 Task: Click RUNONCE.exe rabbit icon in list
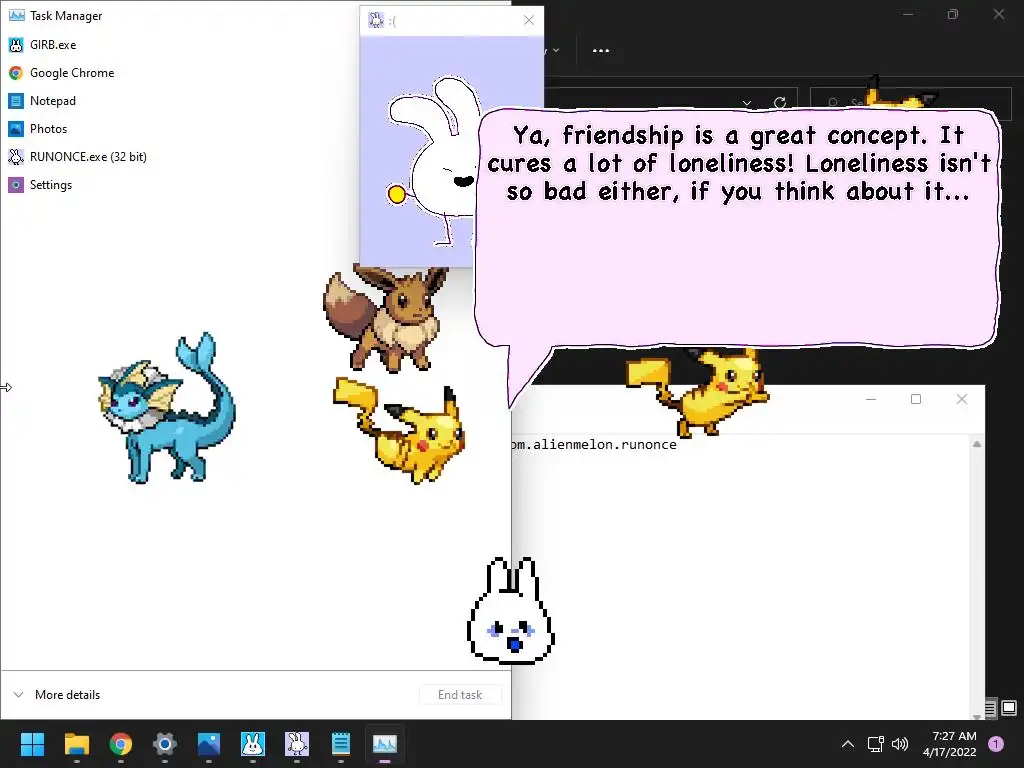point(16,157)
